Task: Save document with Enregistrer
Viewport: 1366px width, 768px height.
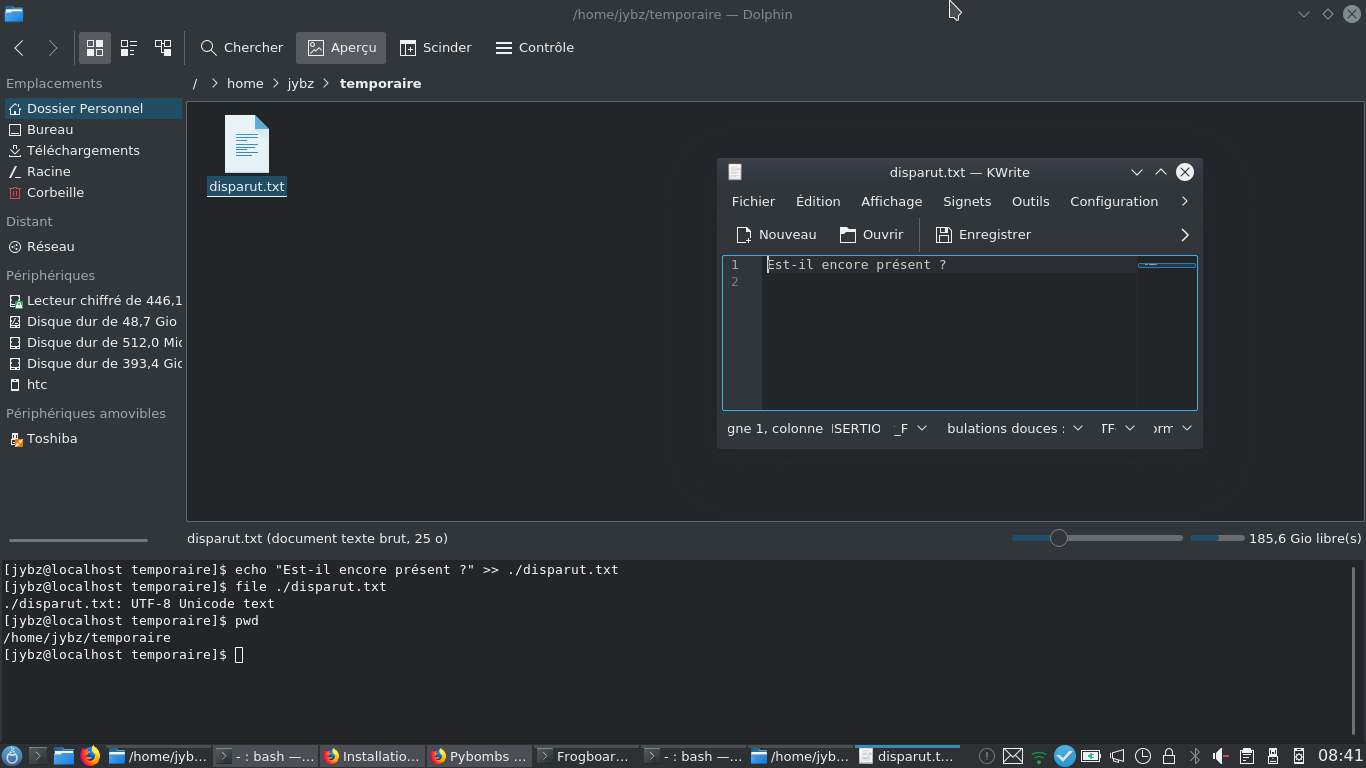Action: [983, 234]
